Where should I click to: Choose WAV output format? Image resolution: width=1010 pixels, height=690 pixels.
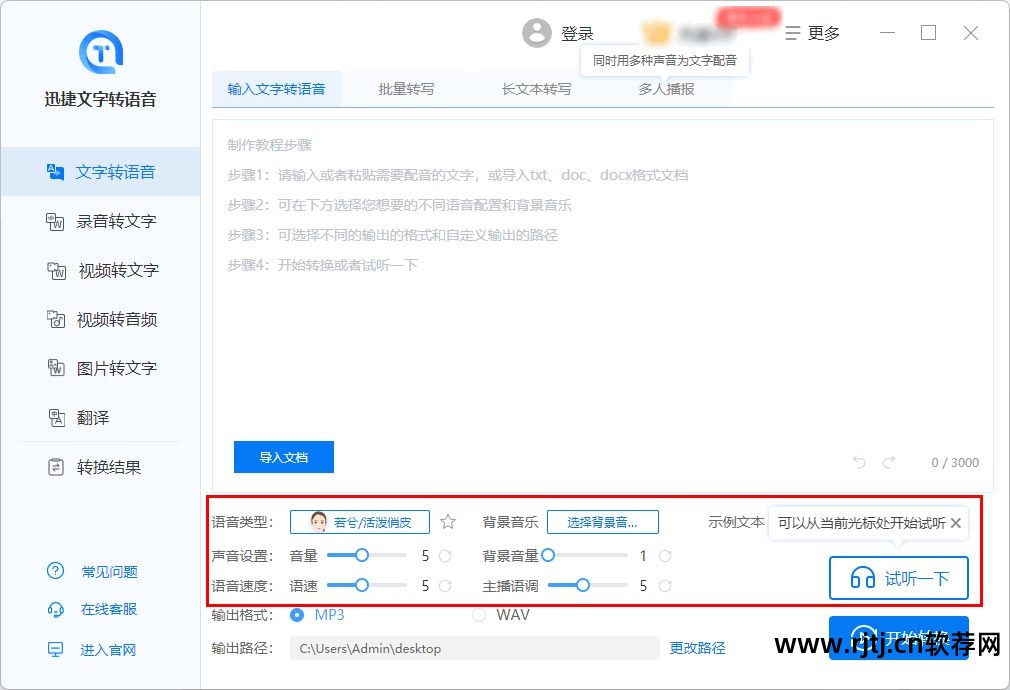pos(480,615)
